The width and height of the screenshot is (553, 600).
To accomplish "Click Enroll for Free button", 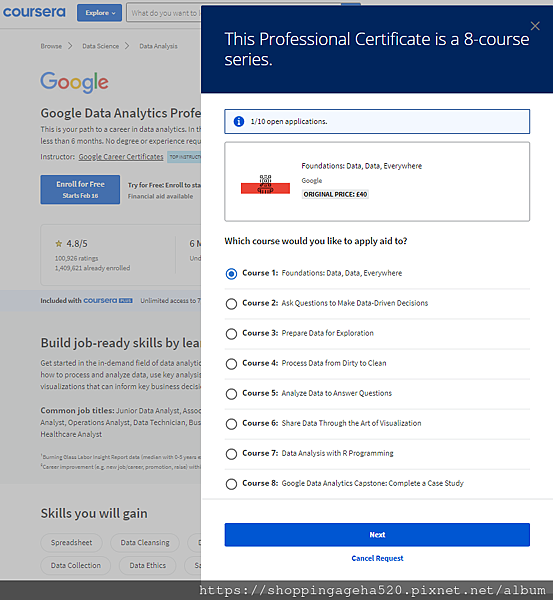I will [80, 189].
